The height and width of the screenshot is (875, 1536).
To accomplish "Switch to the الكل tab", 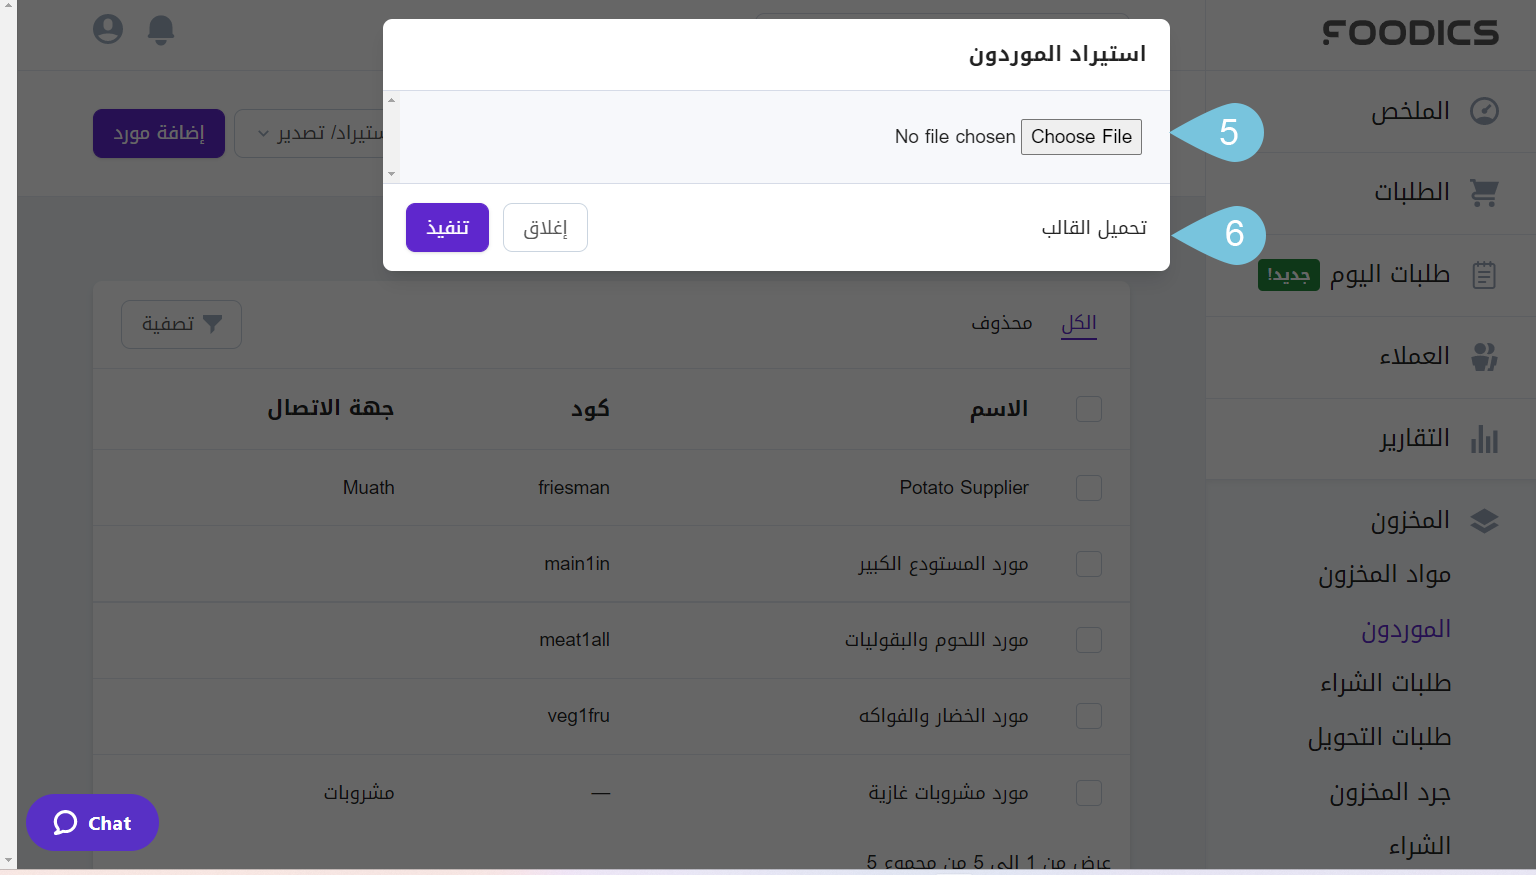I will (1078, 323).
